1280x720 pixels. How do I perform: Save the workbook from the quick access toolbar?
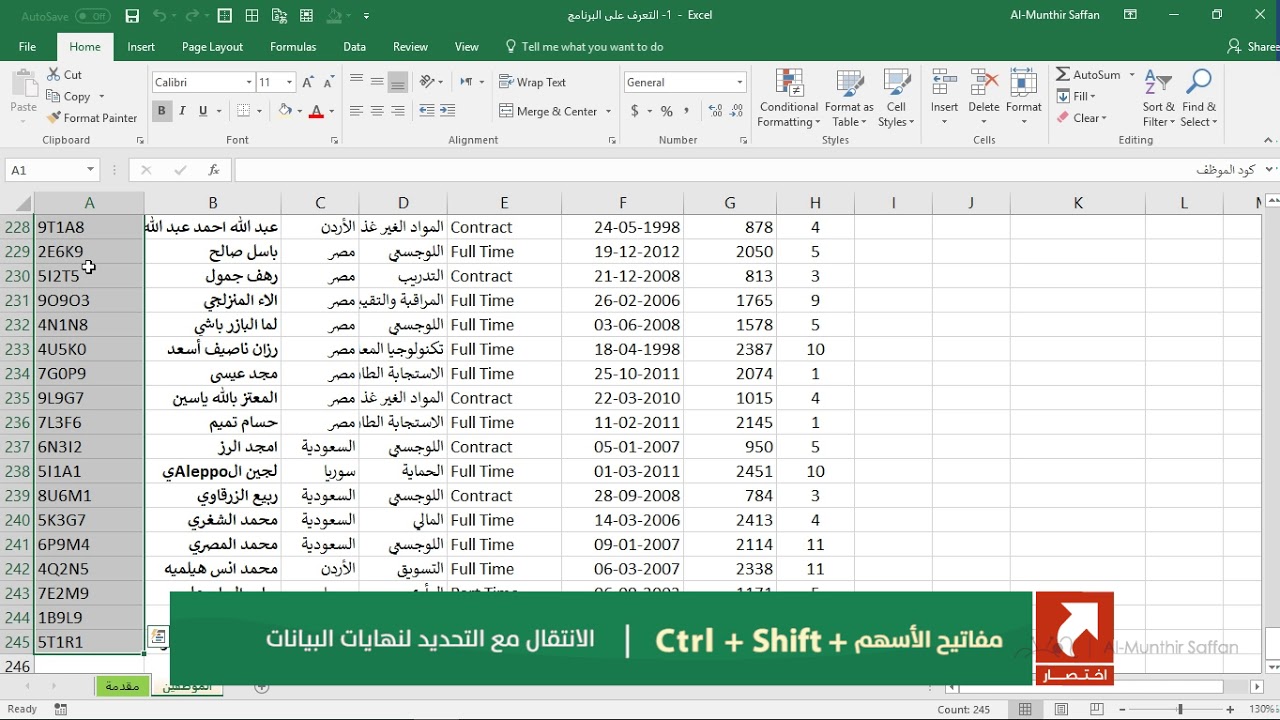tap(132, 16)
